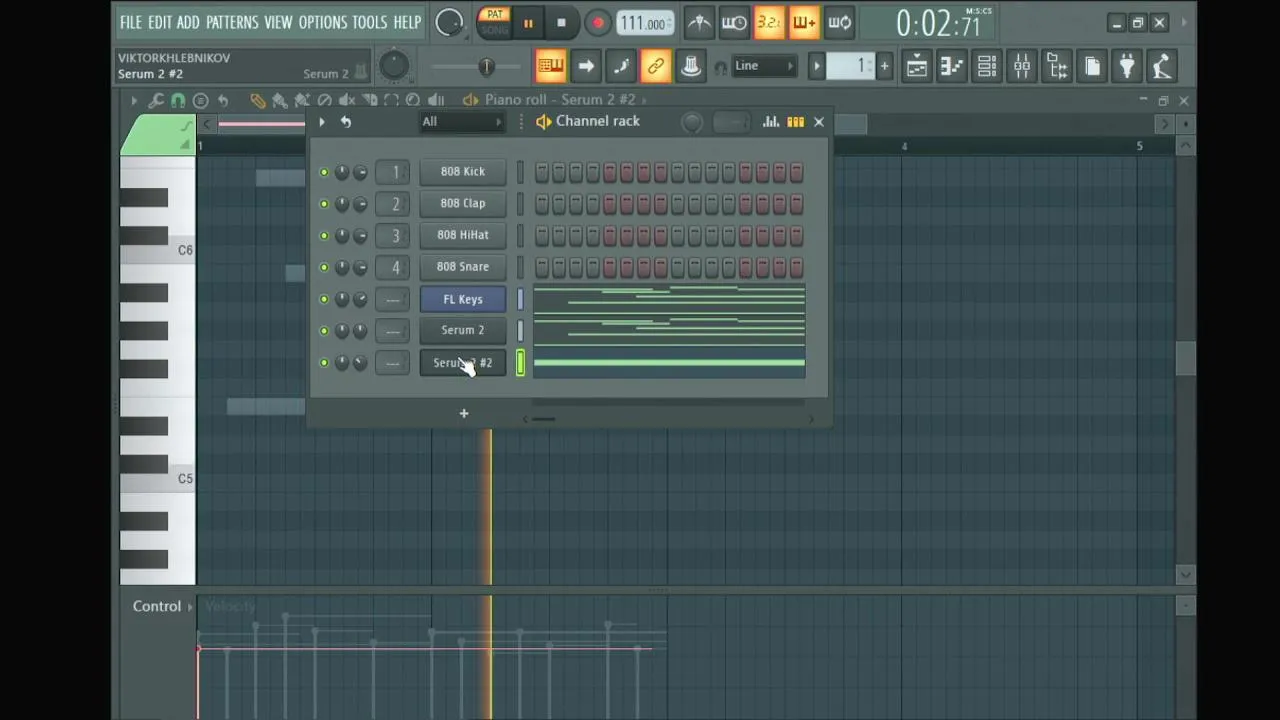Viewport: 1280px width, 720px height.
Task: Open Channel rack graph editor icon
Action: (x=771, y=122)
